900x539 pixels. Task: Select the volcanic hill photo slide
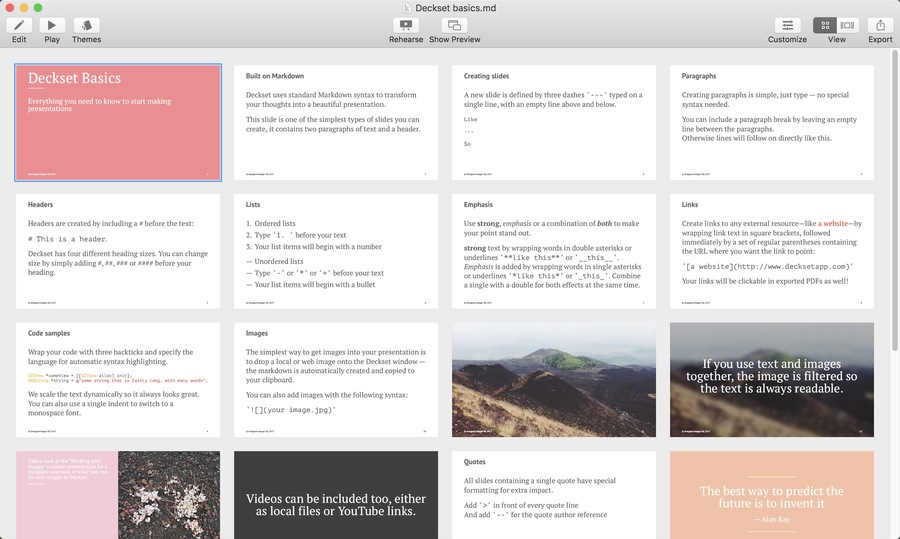[x=554, y=379]
